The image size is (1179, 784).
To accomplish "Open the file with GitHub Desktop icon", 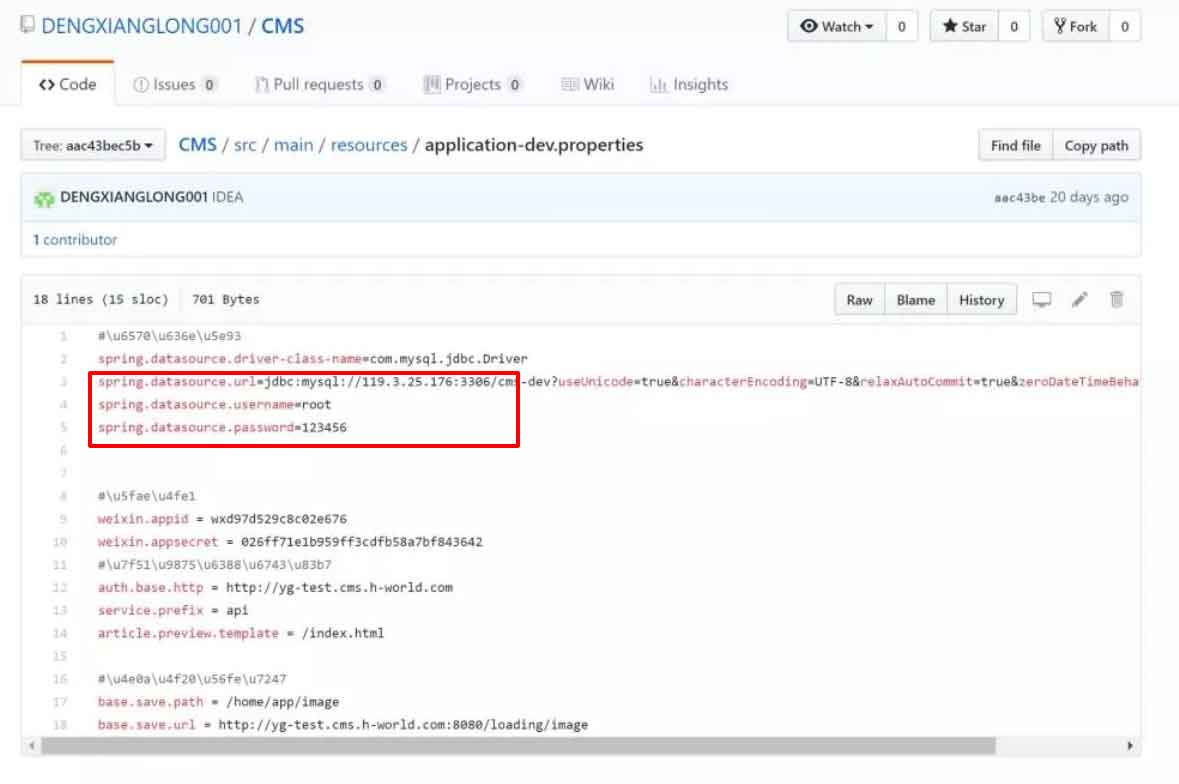I will [x=1041, y=299].
